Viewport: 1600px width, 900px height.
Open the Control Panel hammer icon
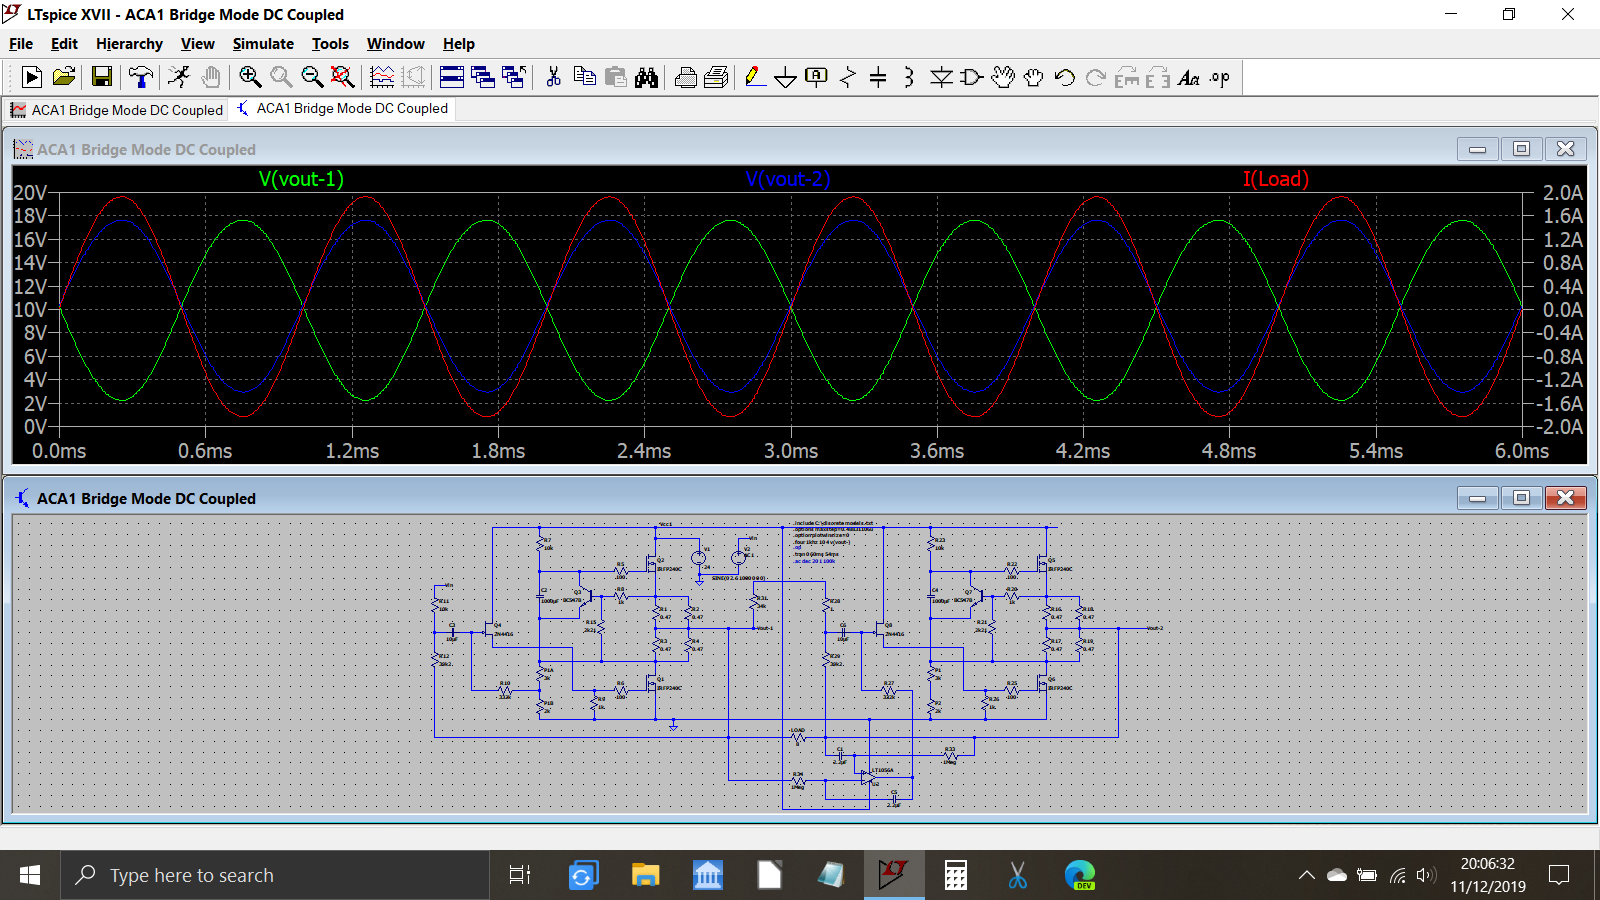[141, 77]
